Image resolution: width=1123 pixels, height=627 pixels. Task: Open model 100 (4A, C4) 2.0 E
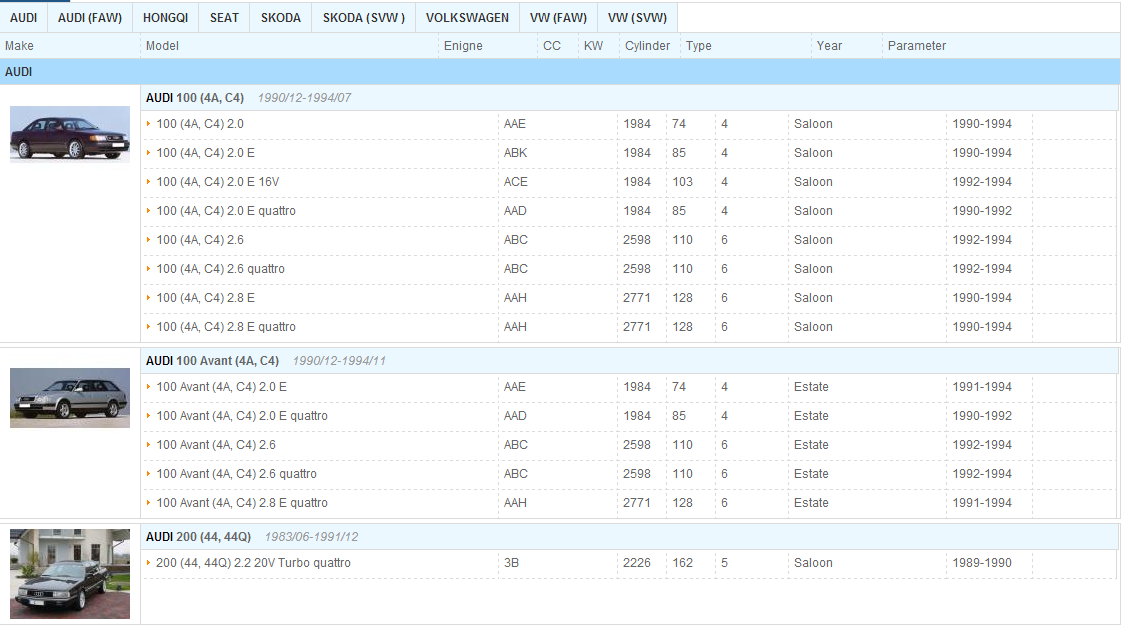206,153
